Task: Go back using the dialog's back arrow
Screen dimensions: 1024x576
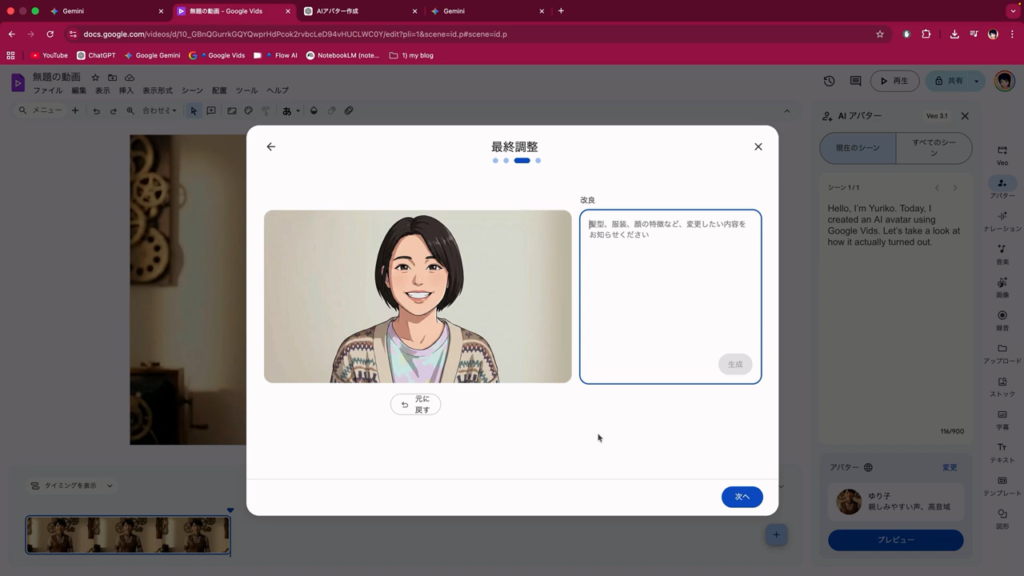Action: click(x=271, y=147)
